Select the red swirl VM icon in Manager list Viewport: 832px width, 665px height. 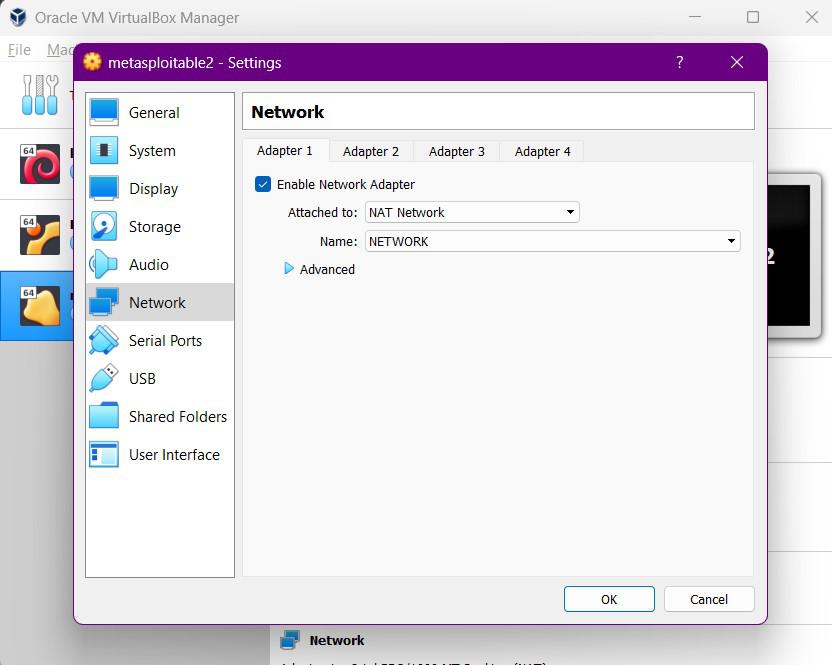click(40, 164)
